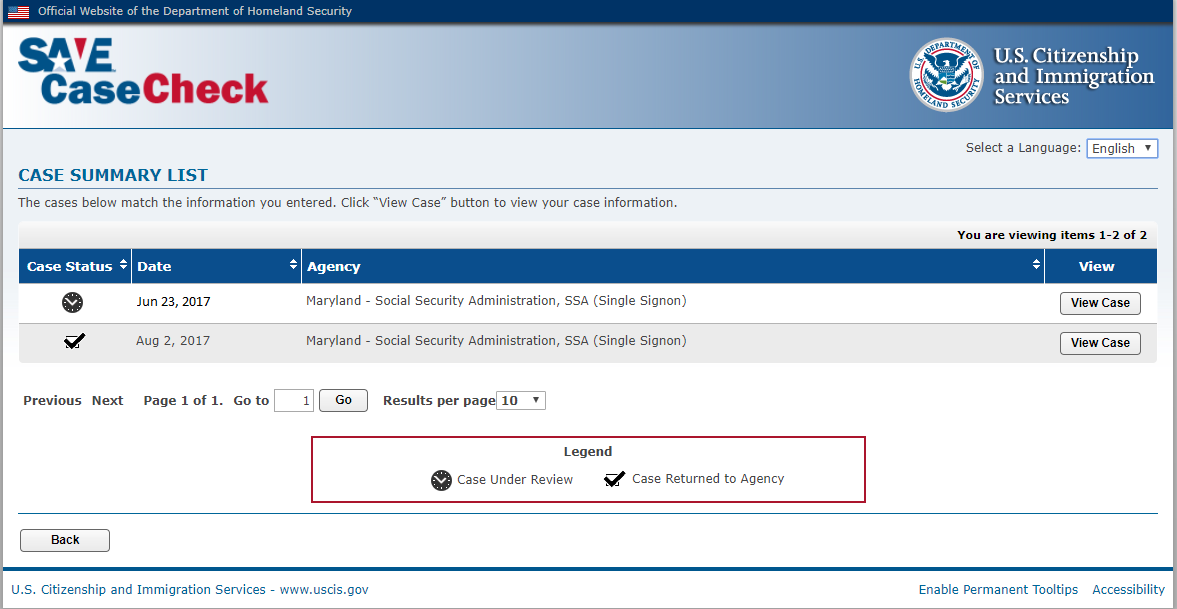
Task: View Case for Jun 23, 2017 entry
Action: pos(1100,303)
